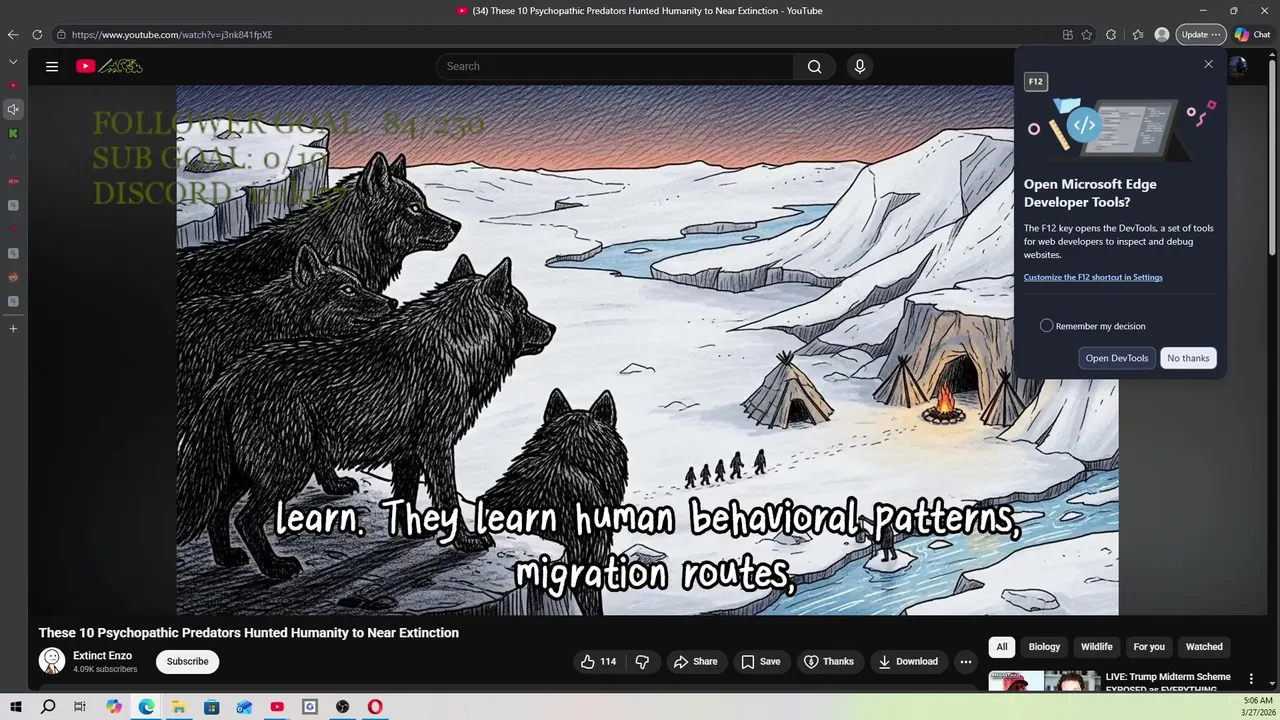
Task: Open the Edge profile avatar
Action: pos(1161,34)
